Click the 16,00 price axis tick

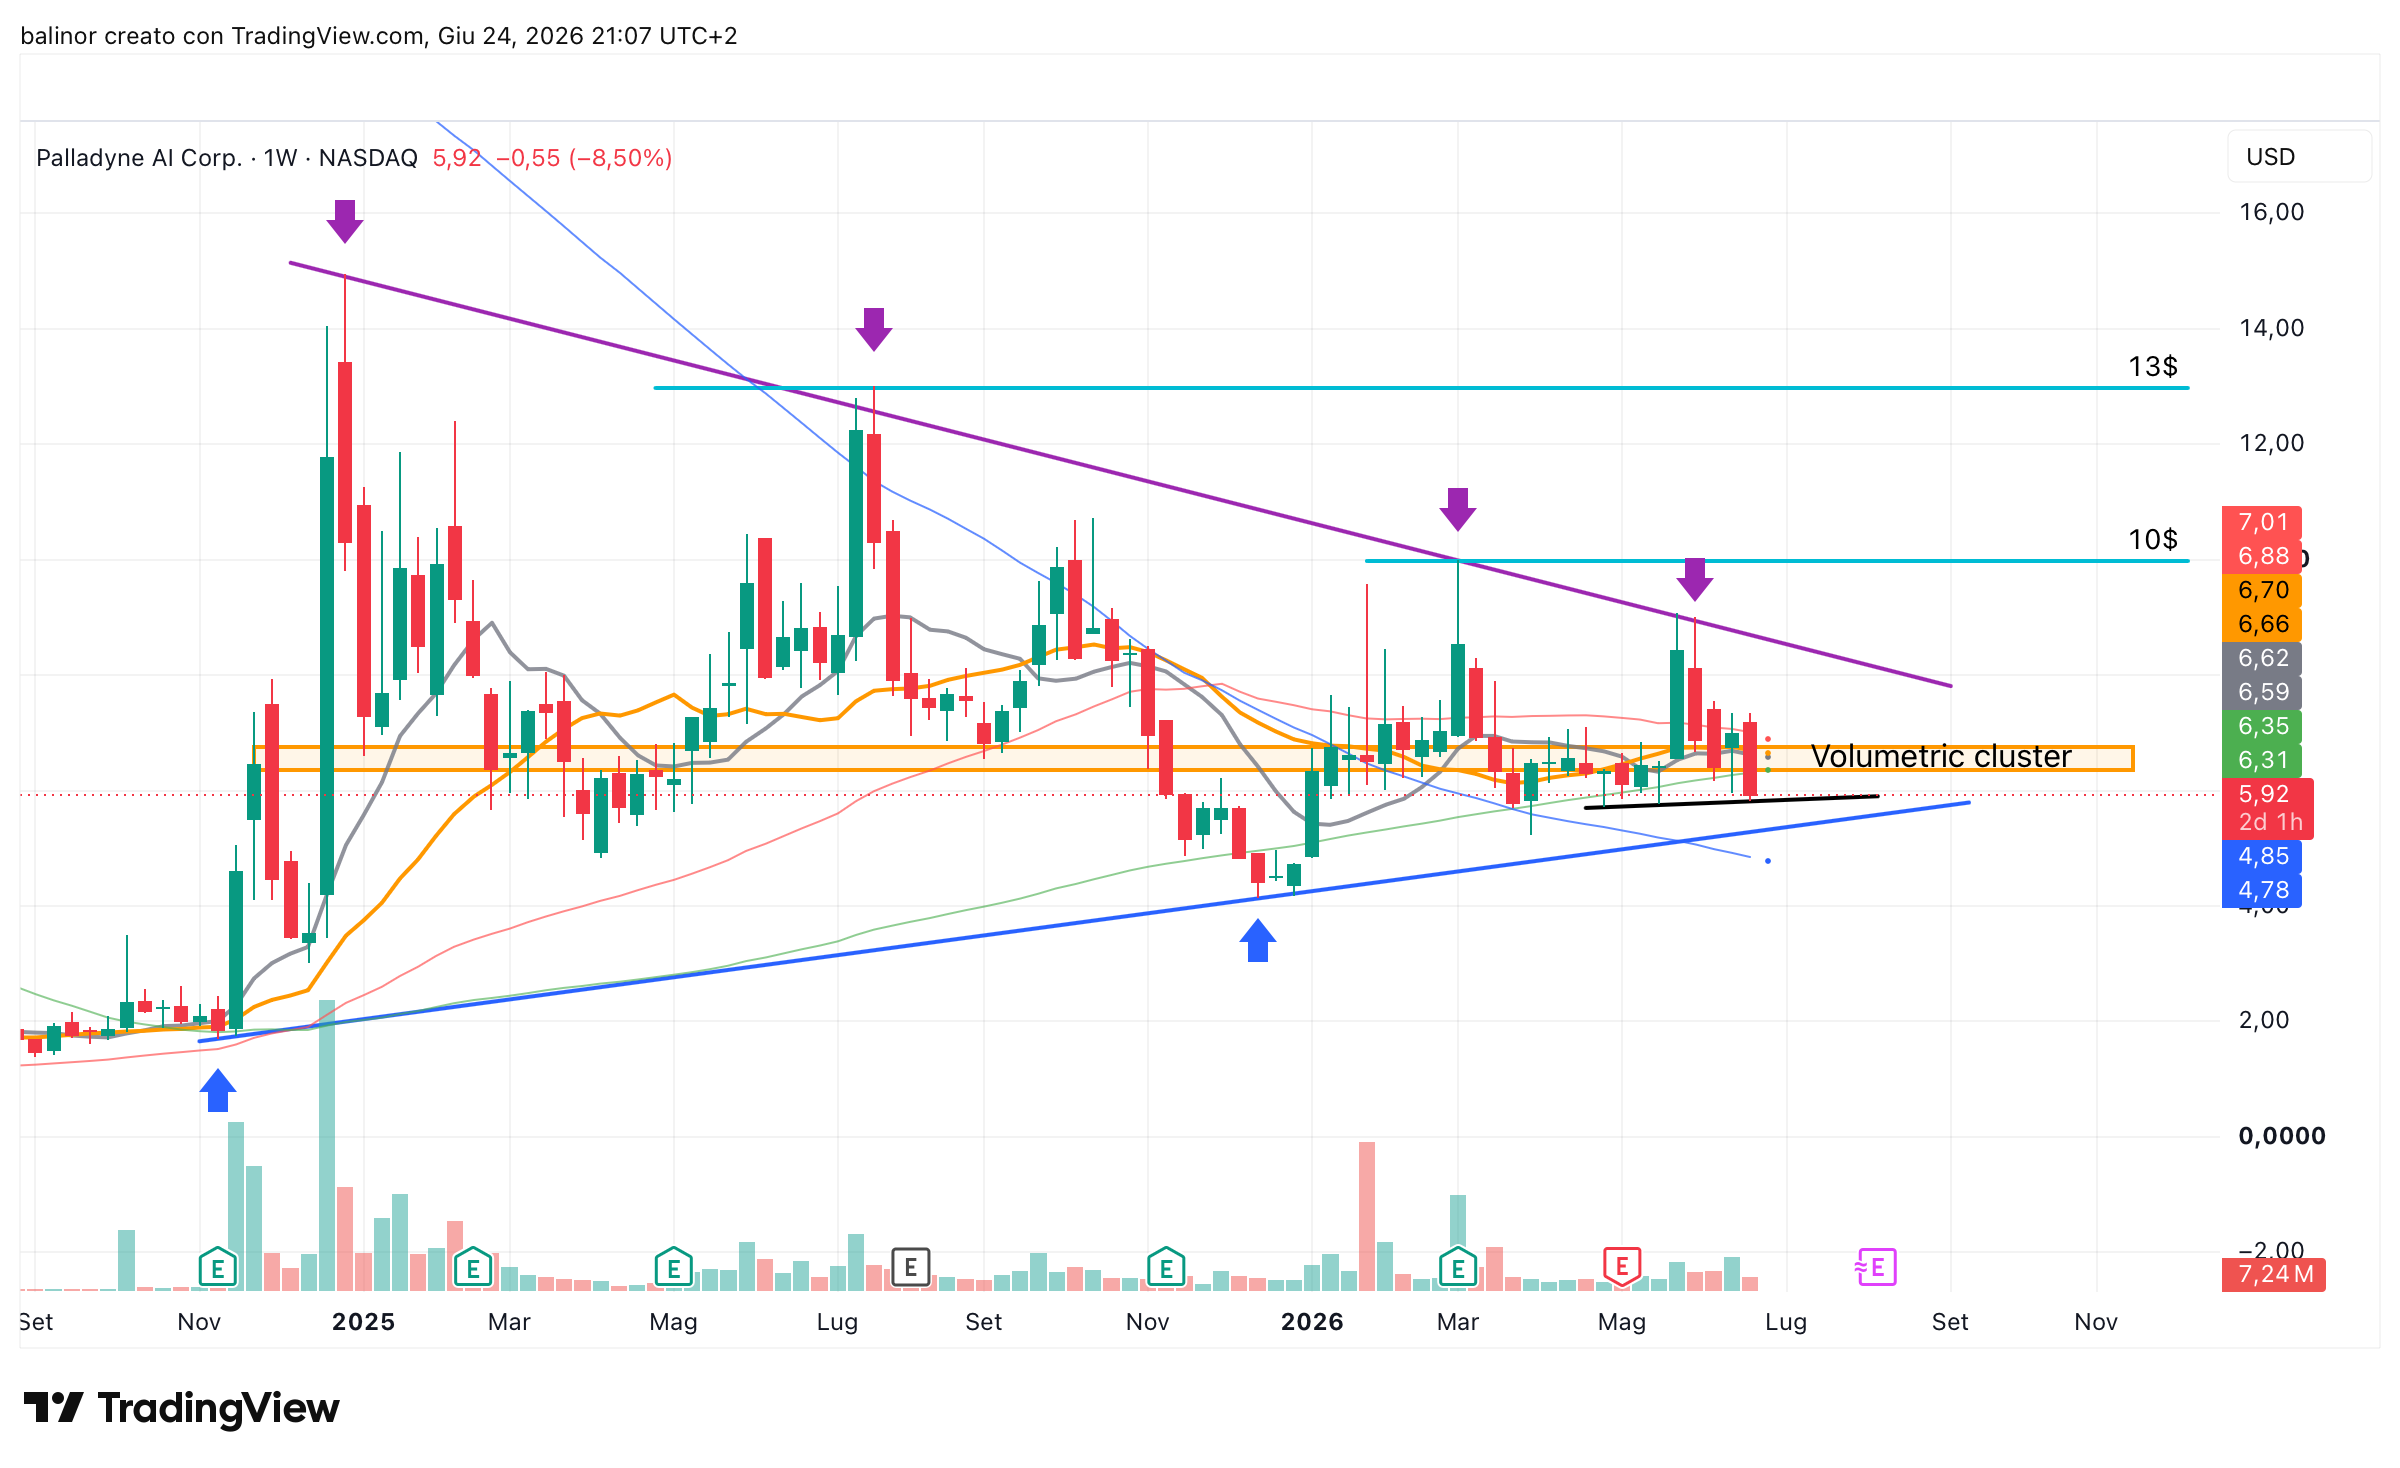(x=2271, y=212)
